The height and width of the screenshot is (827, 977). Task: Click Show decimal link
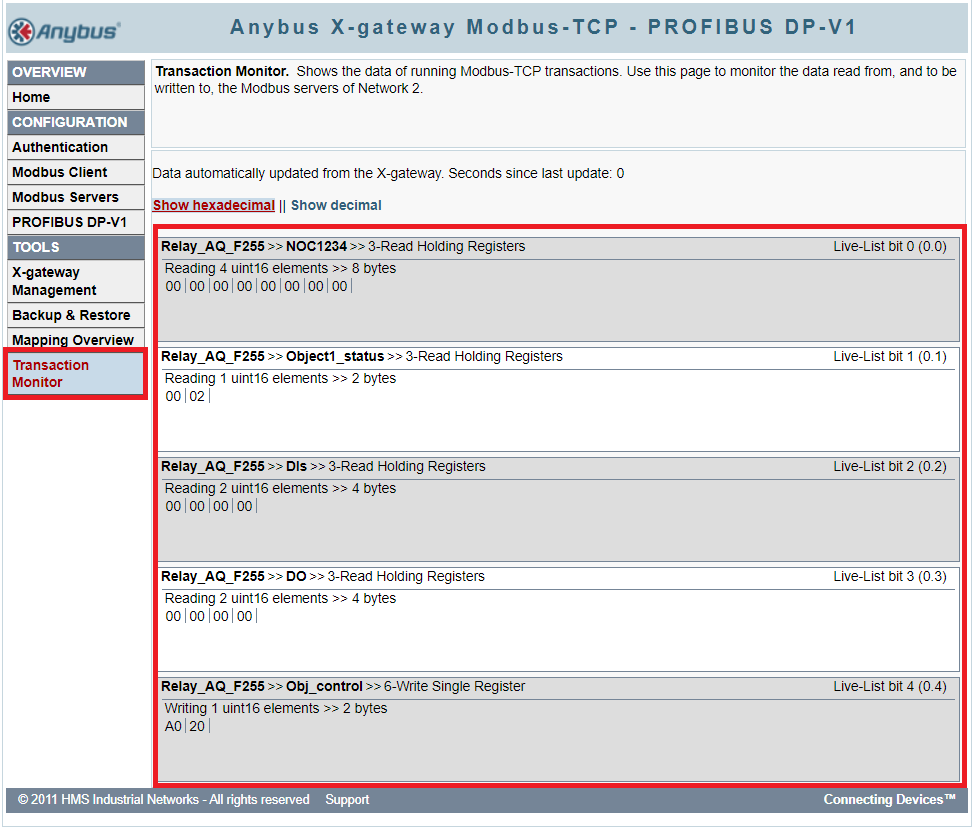336,205
